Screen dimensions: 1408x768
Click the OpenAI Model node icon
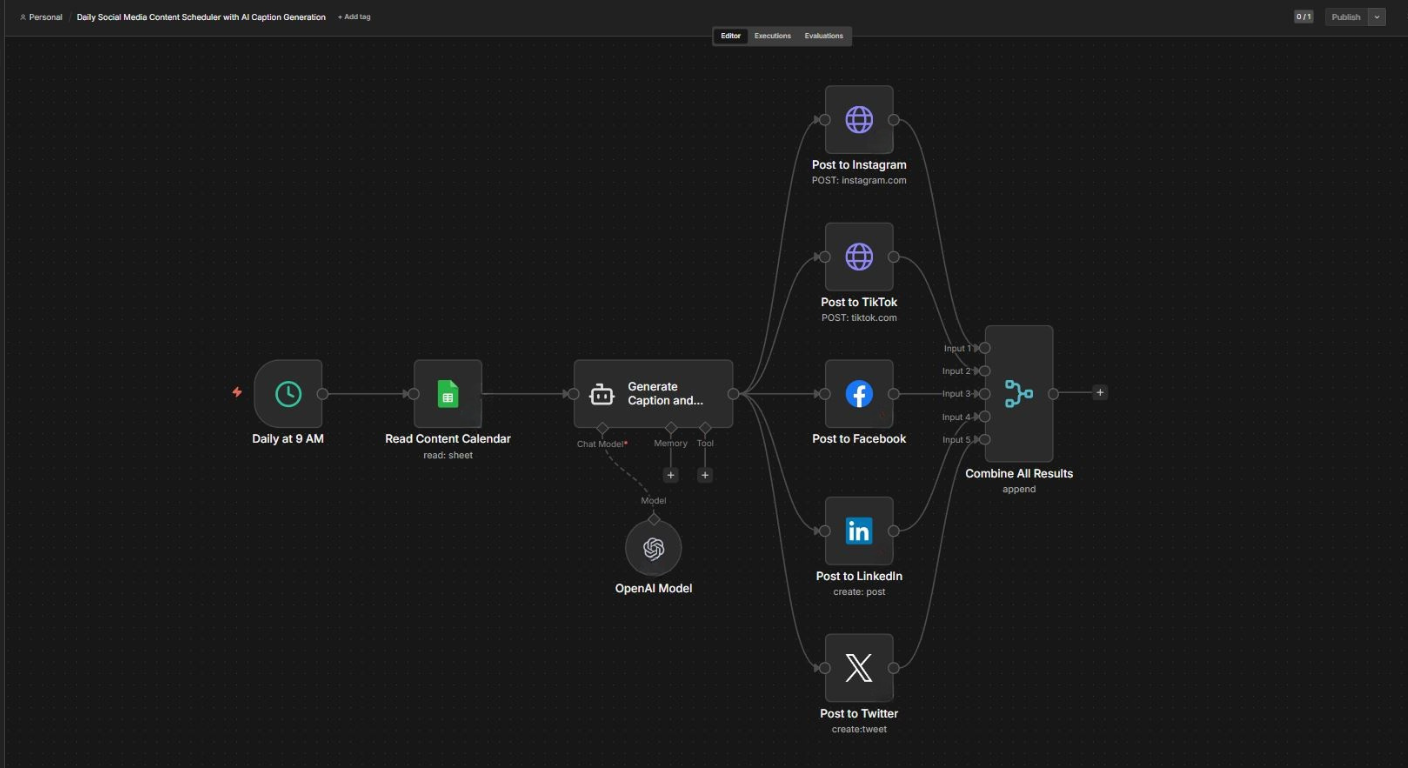pos(653,548)
